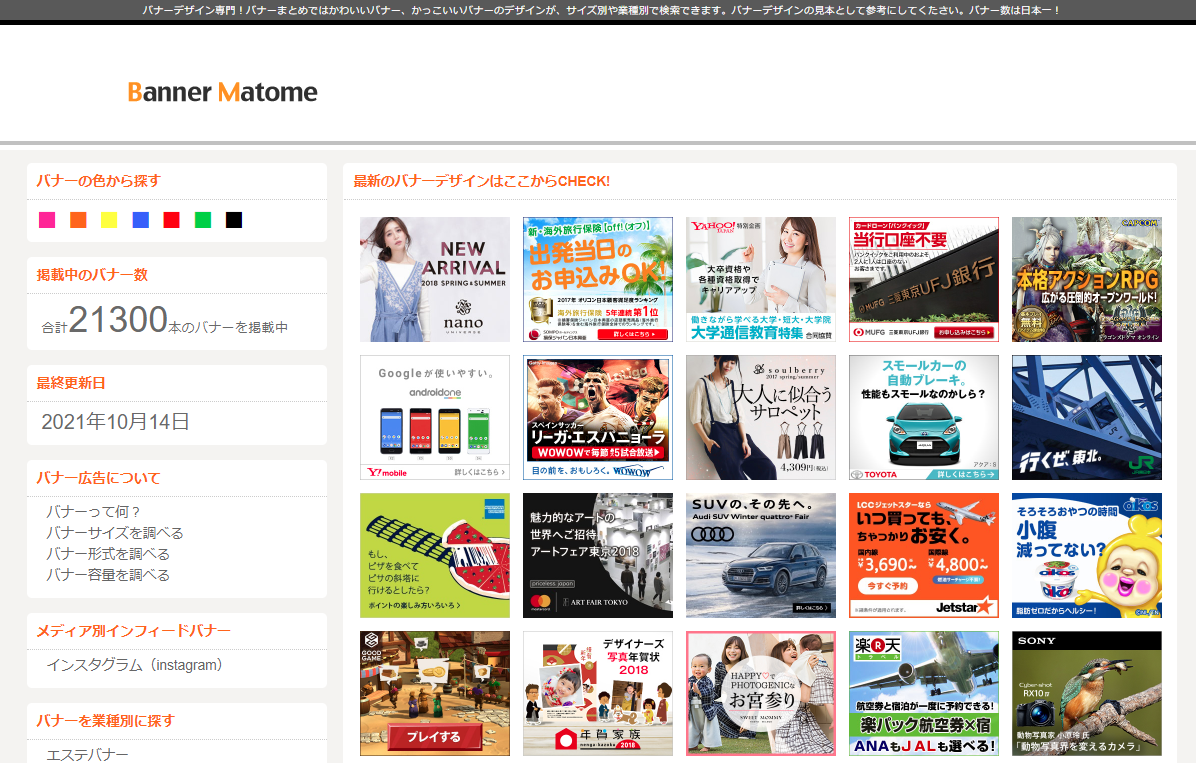Open the お宮参り photo banner thumbnail
The image size is (1196, 763).
pyautogui.click(x=760, y=694)
